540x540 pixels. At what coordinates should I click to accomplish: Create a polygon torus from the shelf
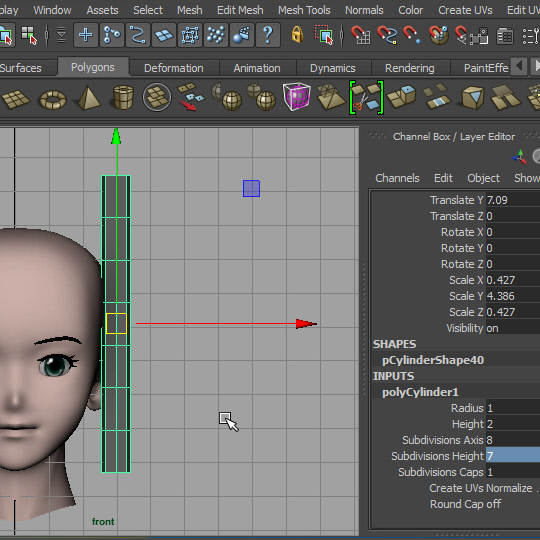click(53, 99)
